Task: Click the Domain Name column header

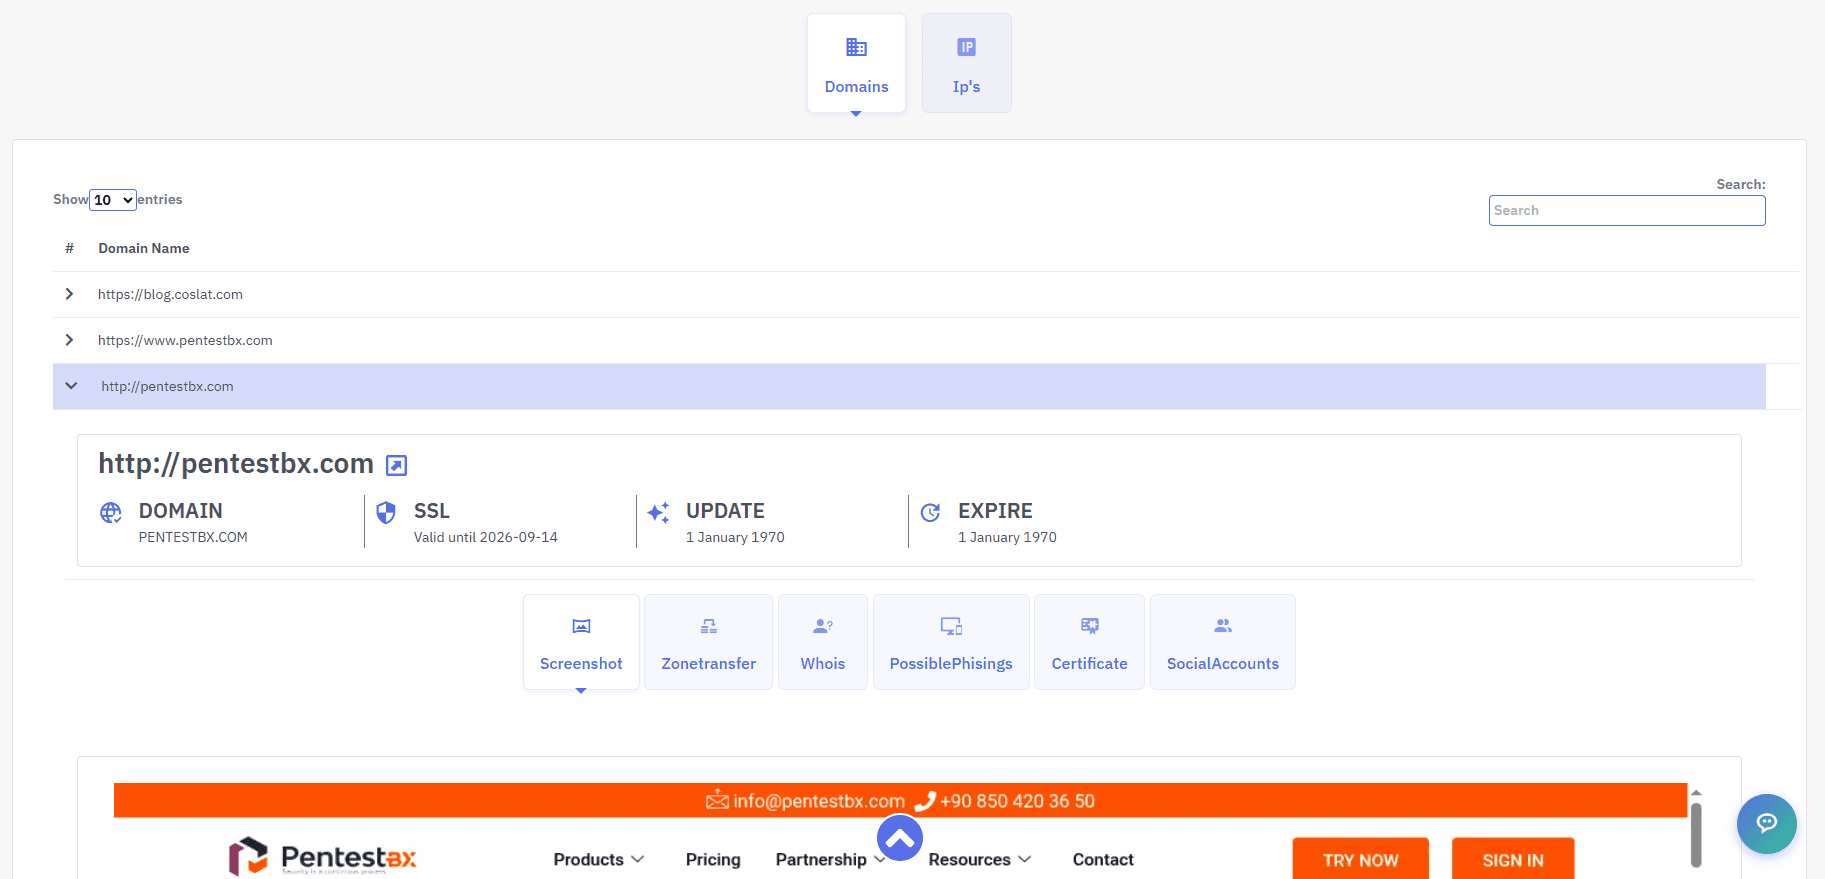Action: (x=144, y=248)
